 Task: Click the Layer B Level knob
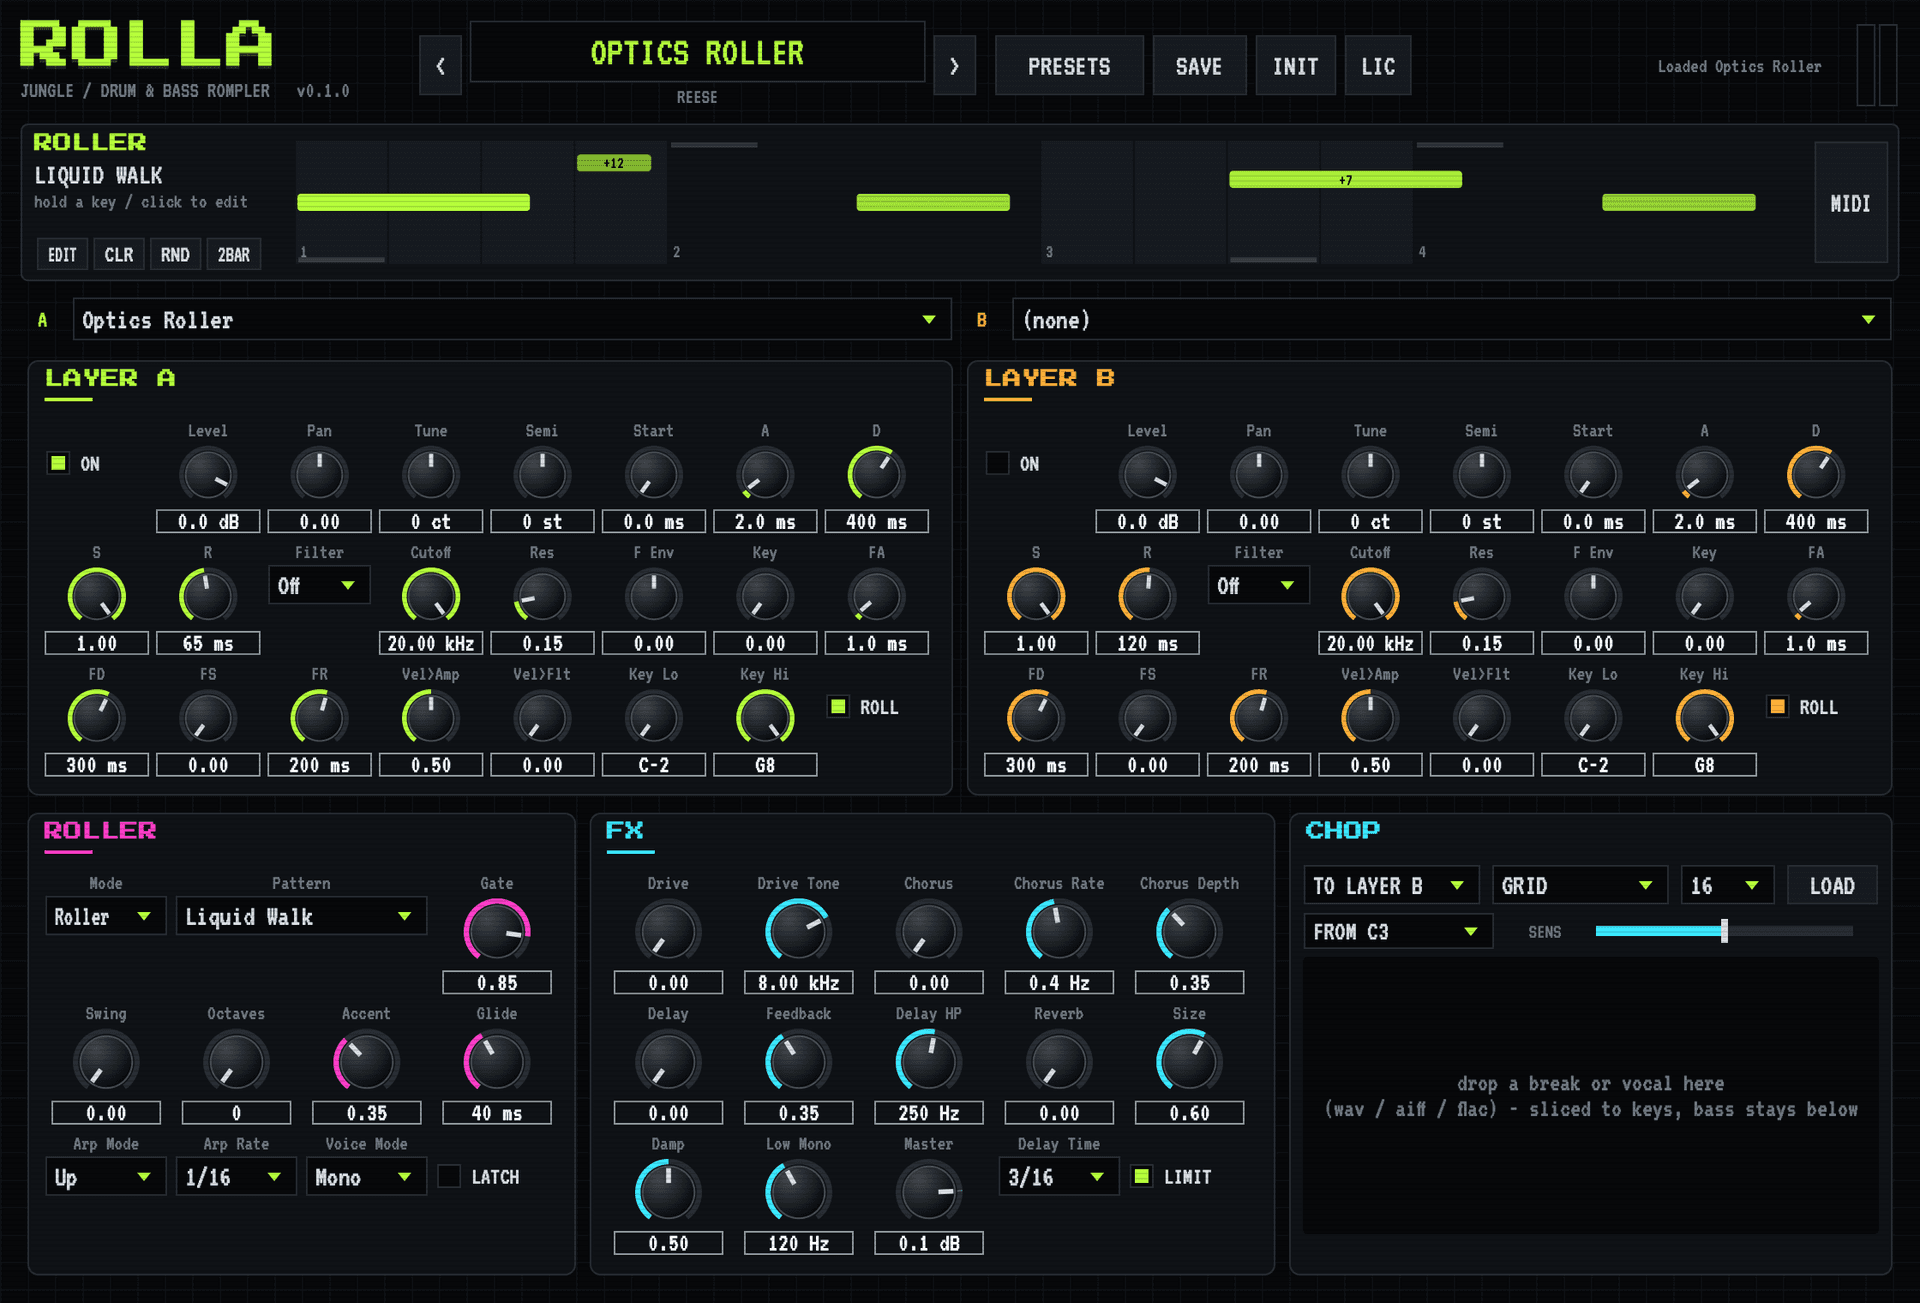1147,474
